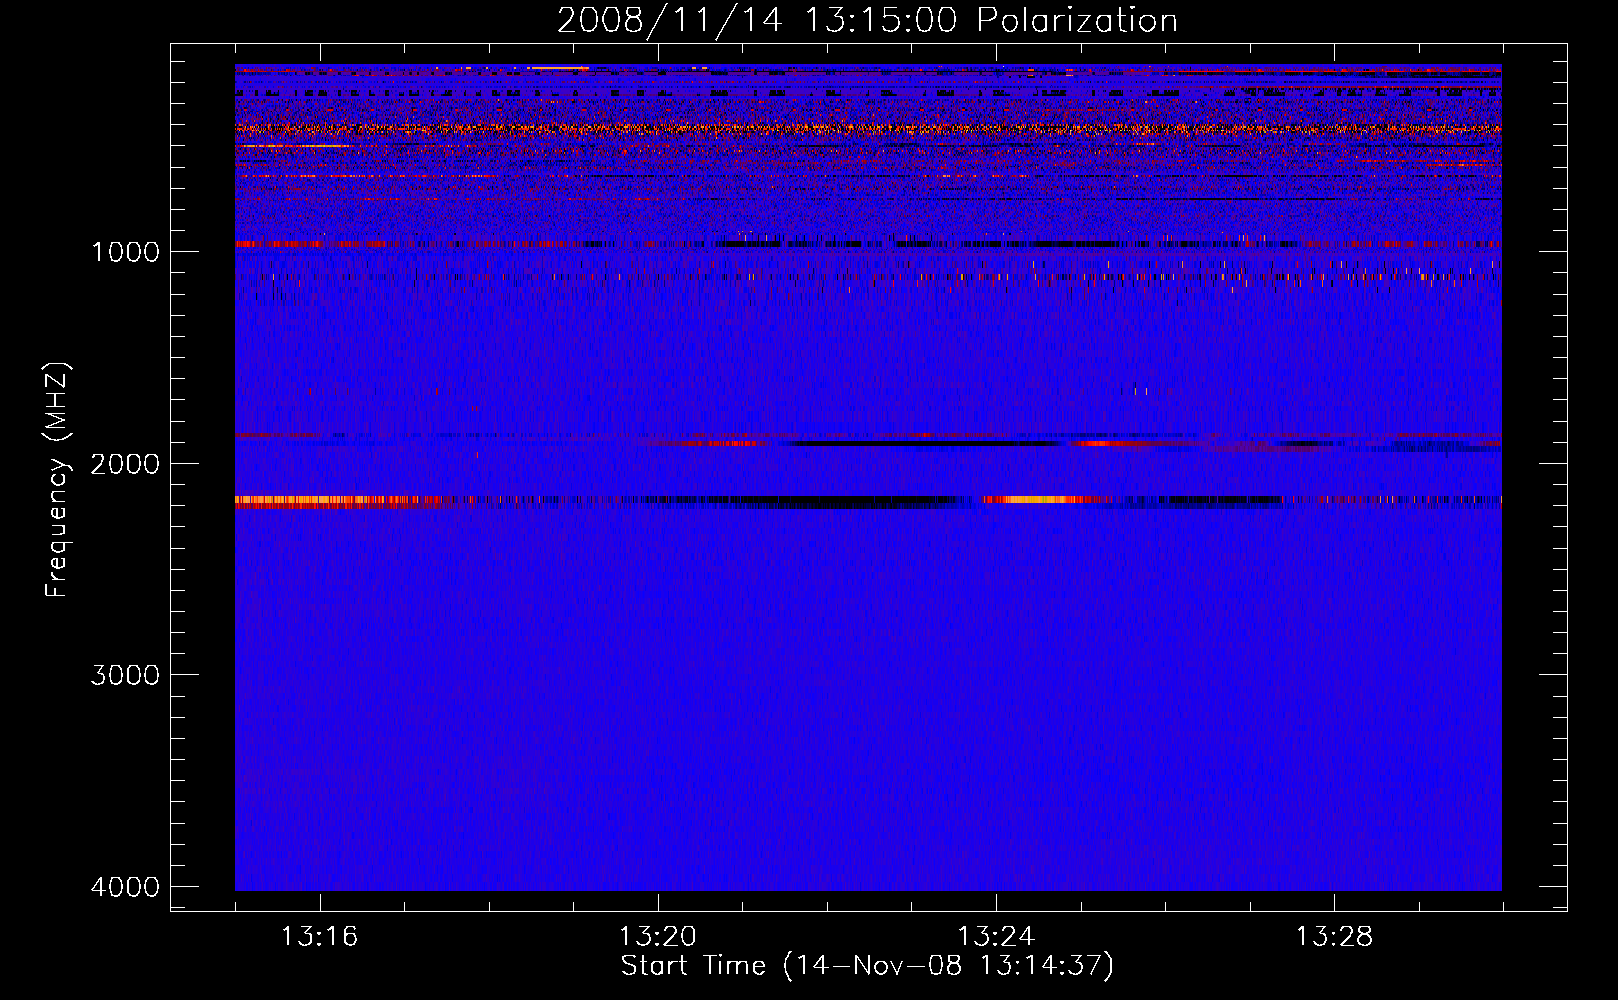Click the 'Start Time (14-Nov-08 13:14:37)' label
The width and height of the screenshot is (1618, 1000).
(x=867, y=966)
